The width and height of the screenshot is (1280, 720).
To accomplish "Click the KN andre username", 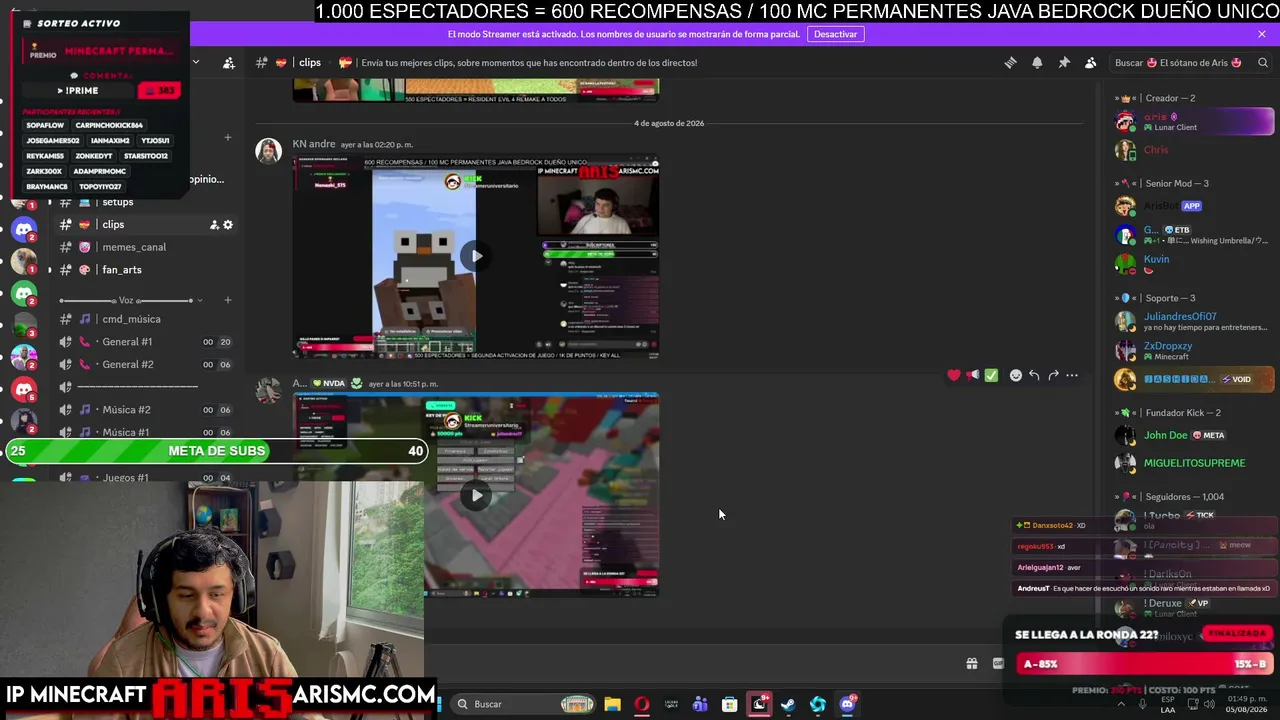I will [x=314, y=144].
